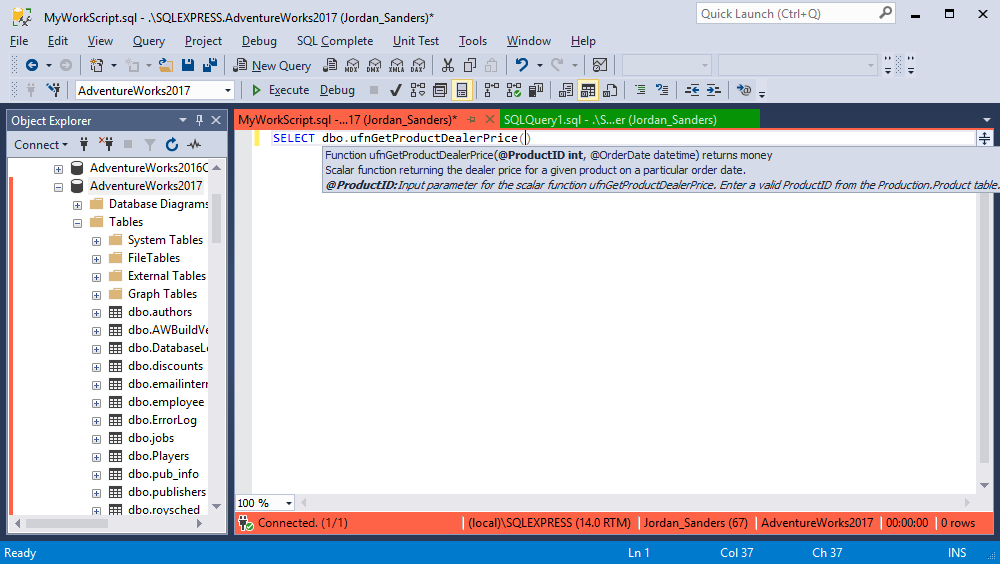
Task: Click the Object Explorer horizontal scrollbar
Action: tap(66, 523)
